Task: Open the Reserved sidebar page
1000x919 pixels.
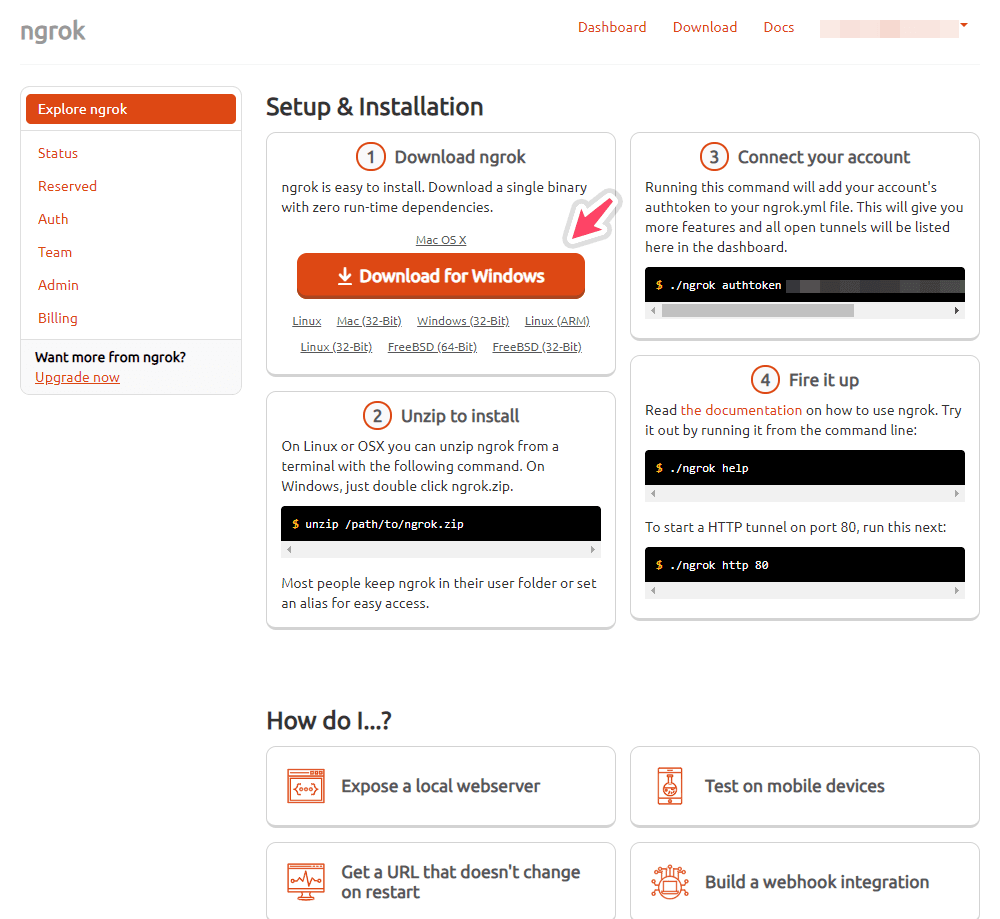Action: tap(68, 186)
